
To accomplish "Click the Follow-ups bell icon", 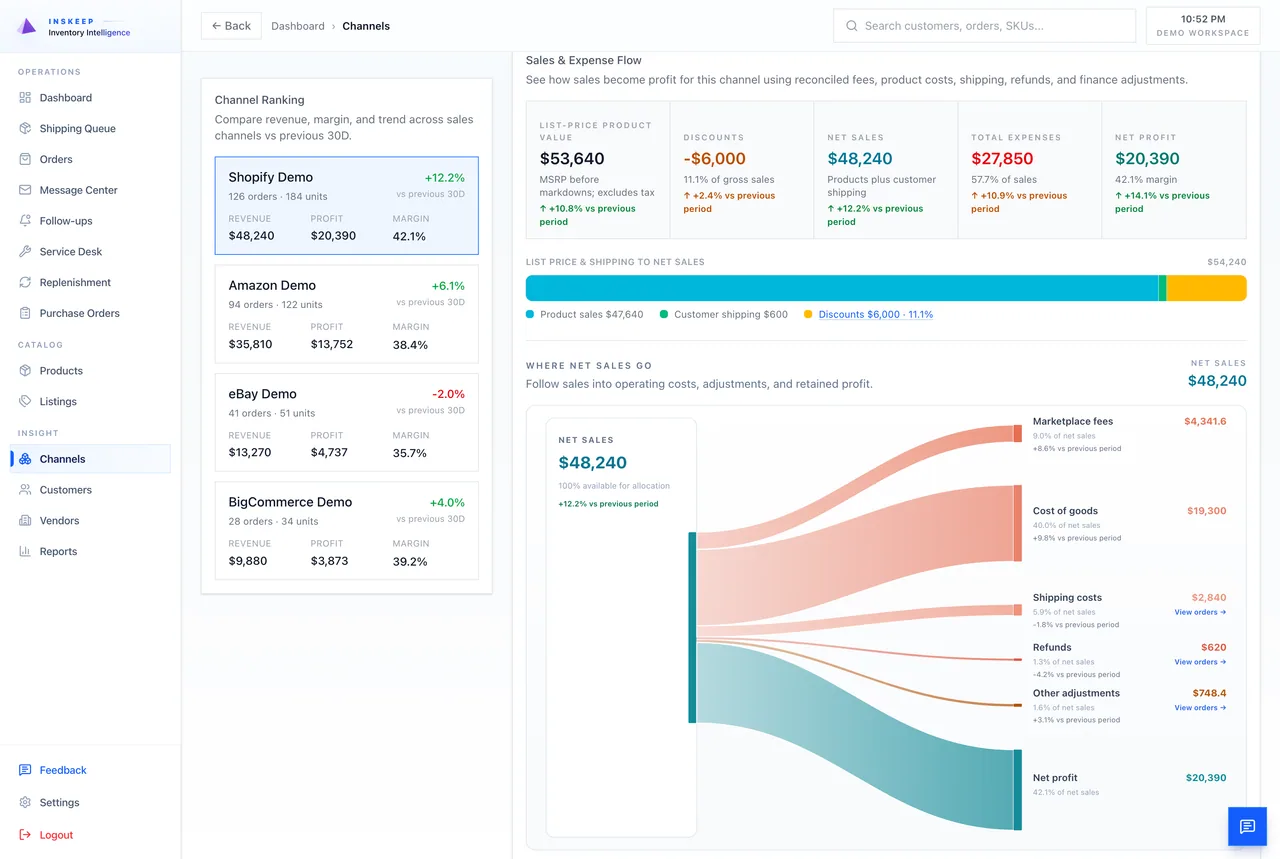I will (x=25, y=221).
